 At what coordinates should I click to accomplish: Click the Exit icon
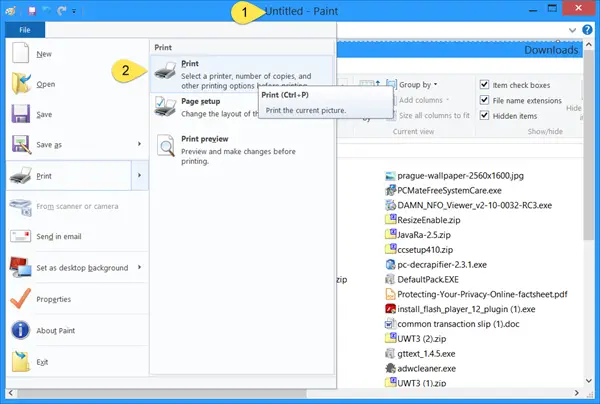pyautogui.click(x=21, y=361)
